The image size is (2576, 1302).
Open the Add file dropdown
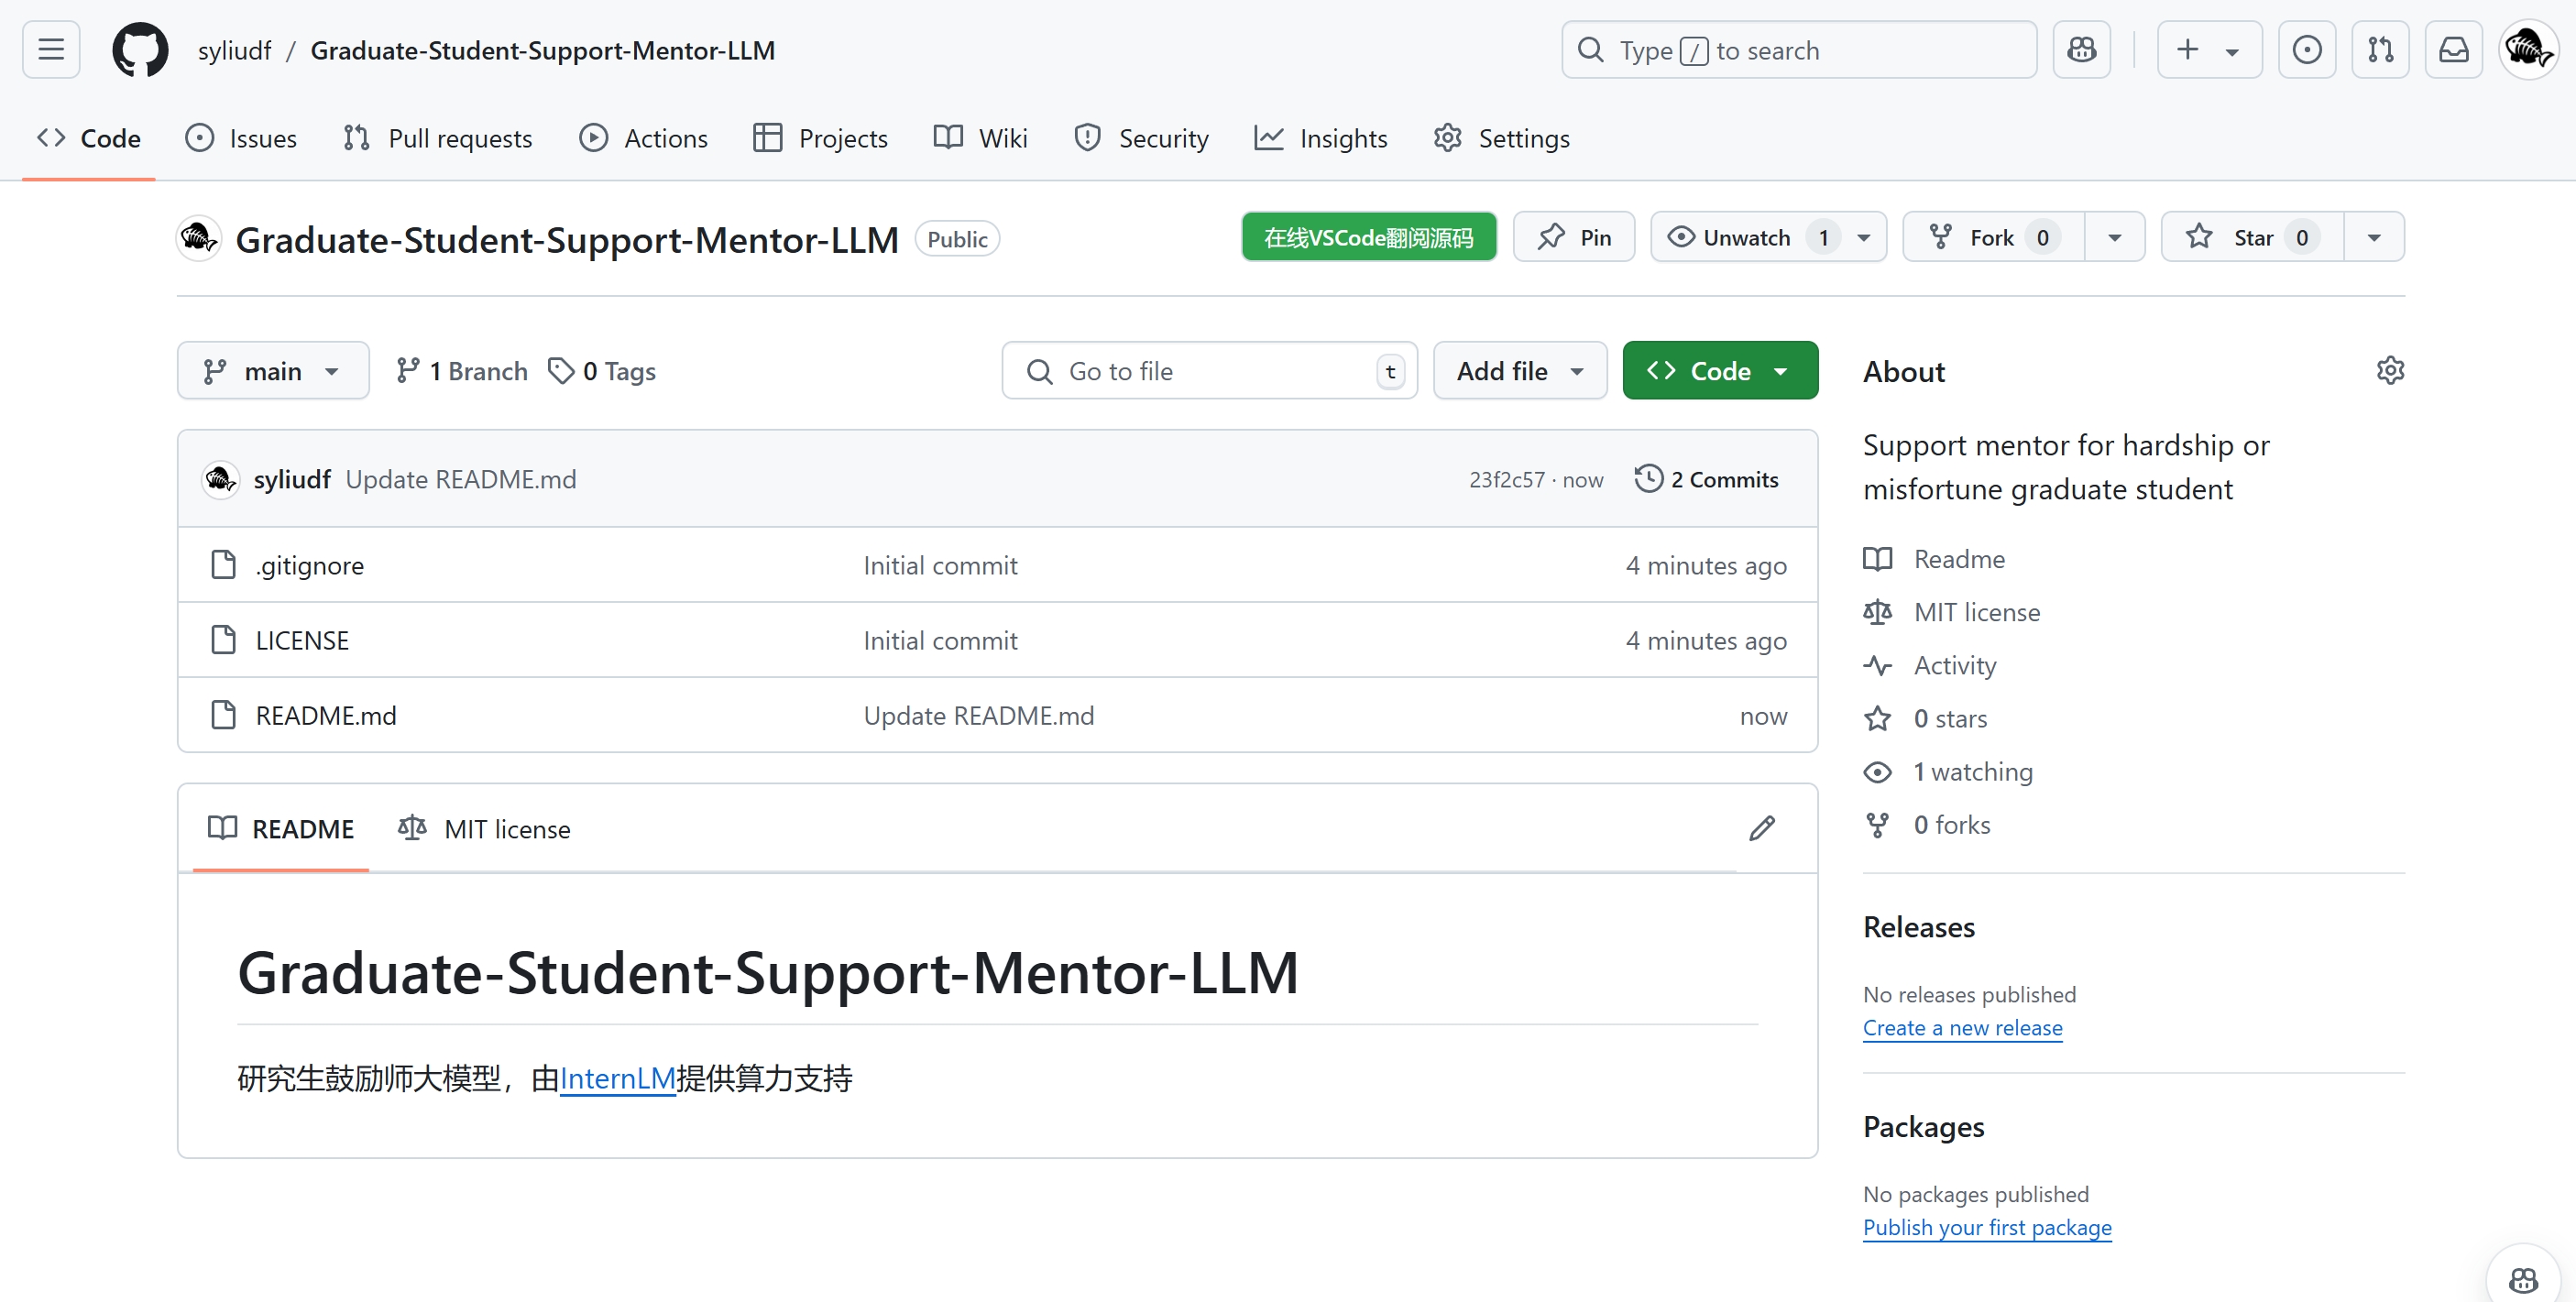tap(1519, 371)
